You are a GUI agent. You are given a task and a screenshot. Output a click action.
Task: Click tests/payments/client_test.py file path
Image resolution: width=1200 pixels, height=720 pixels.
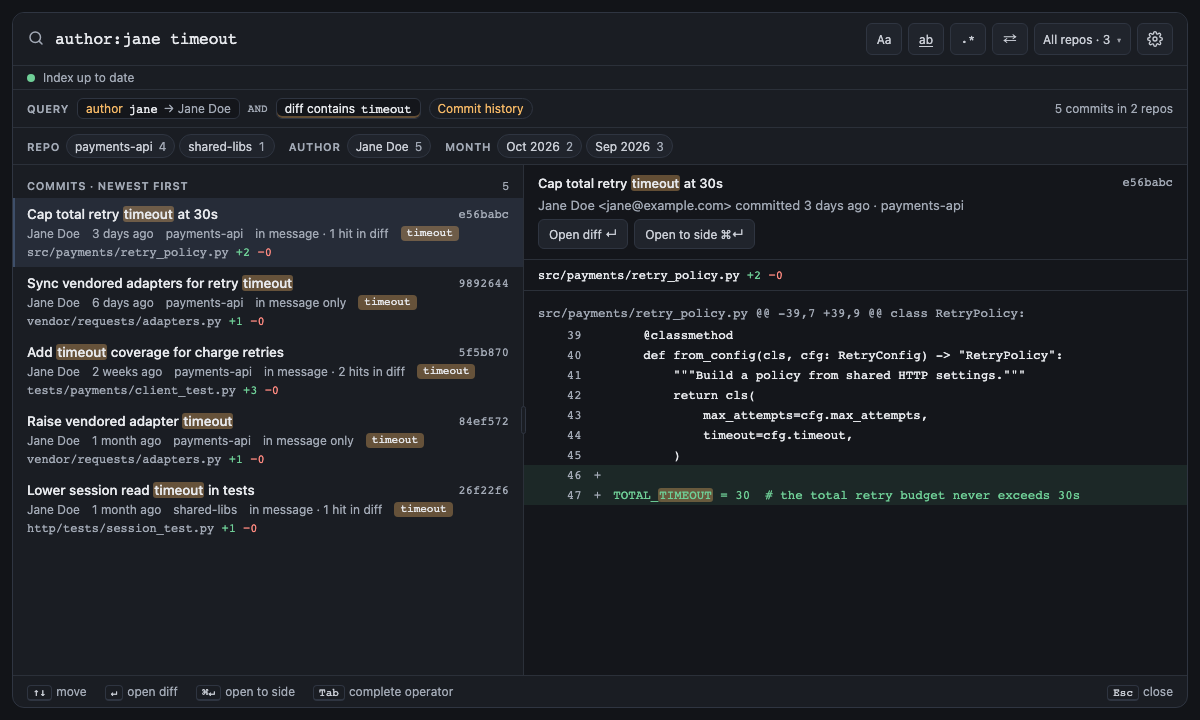point(131,391)
